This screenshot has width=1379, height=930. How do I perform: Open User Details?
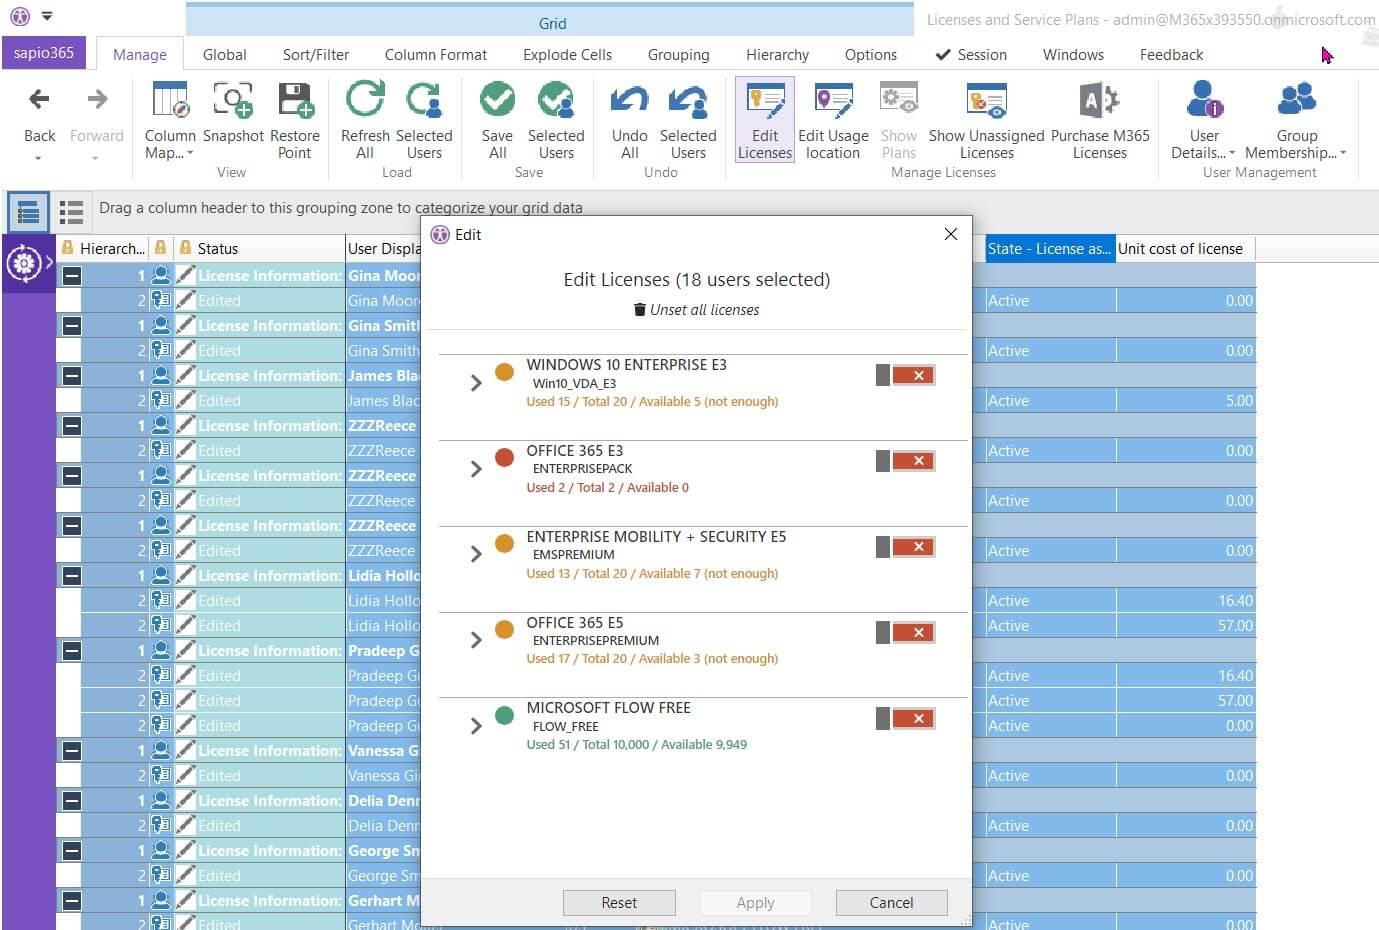[1204, 121]
